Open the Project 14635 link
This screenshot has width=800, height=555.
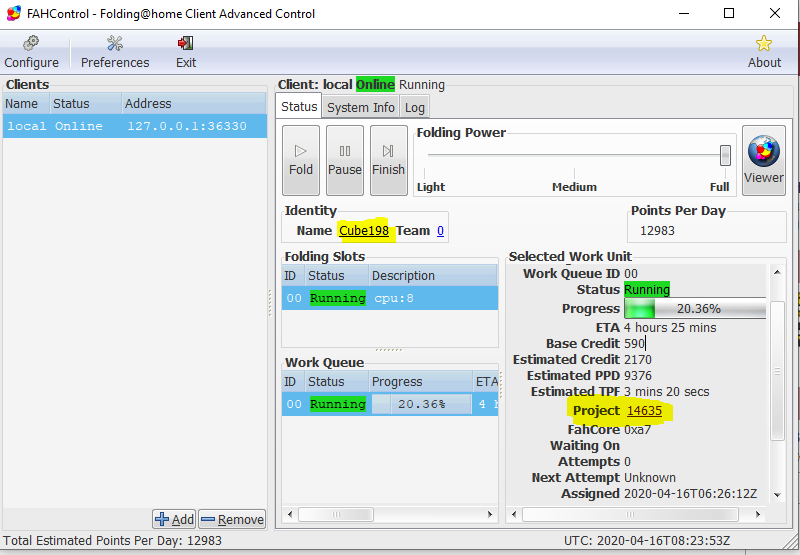[x=644, y=411]
